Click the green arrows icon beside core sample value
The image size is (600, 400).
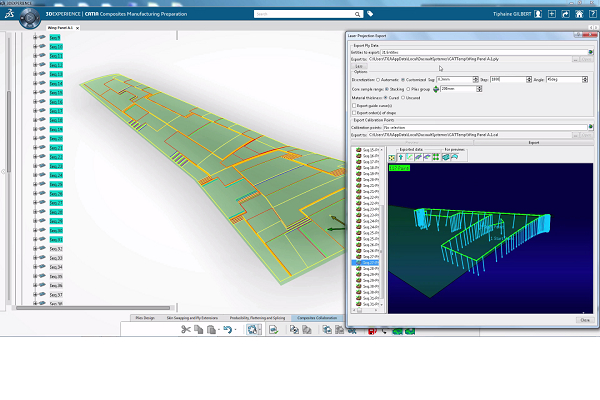pyautogui.click(x=436, y=89)
